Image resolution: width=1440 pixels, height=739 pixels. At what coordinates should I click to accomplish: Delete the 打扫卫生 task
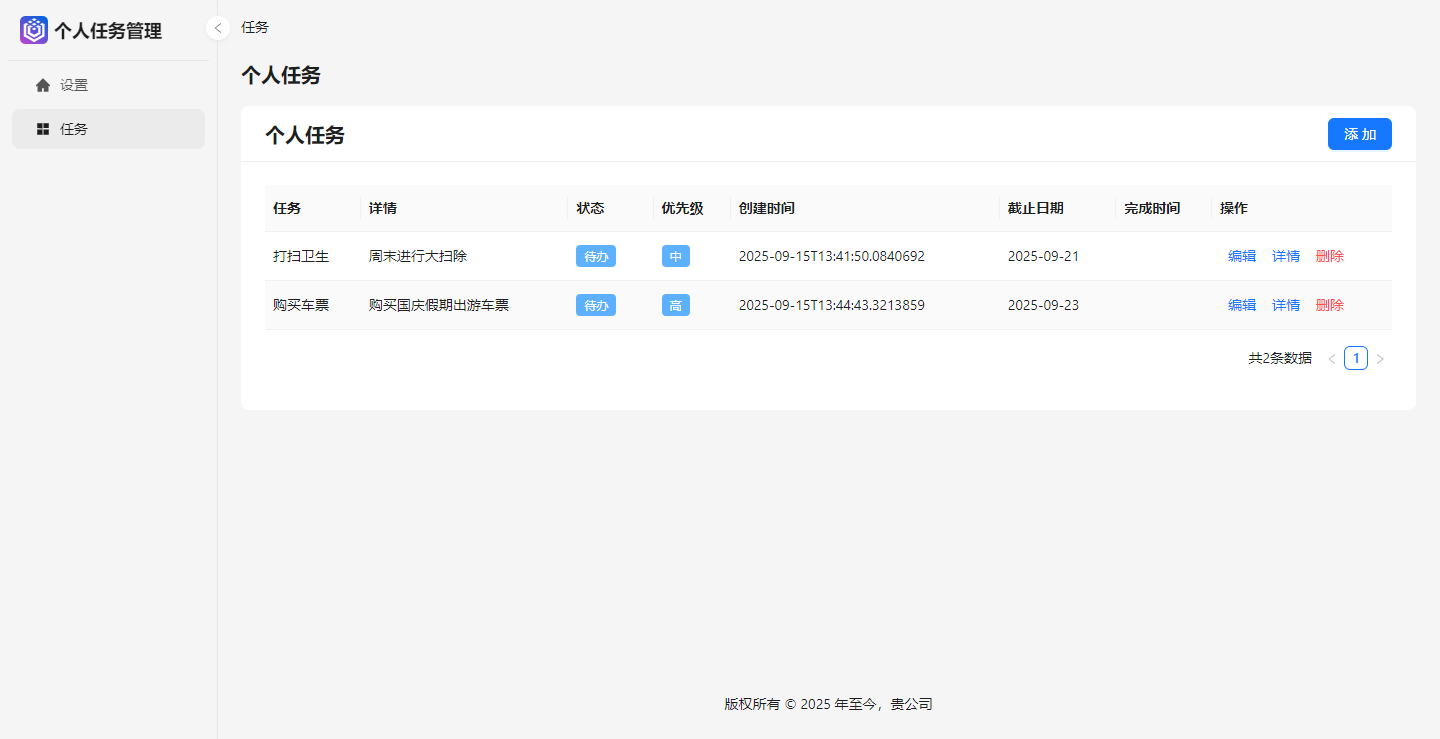(1329, 256)
